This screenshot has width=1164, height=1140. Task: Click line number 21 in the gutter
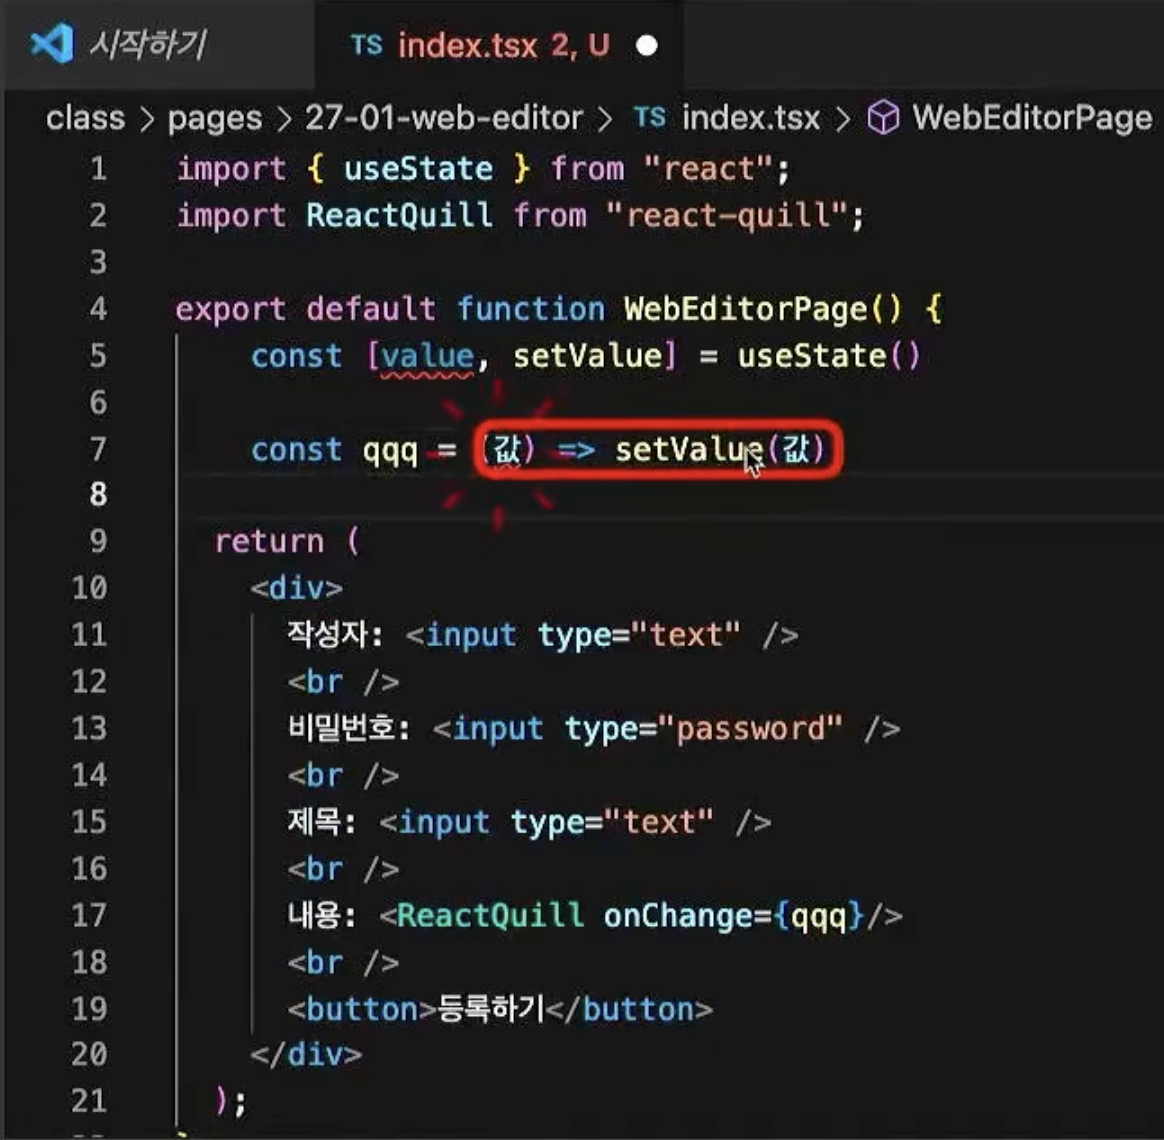click(x=89, y=1101)
